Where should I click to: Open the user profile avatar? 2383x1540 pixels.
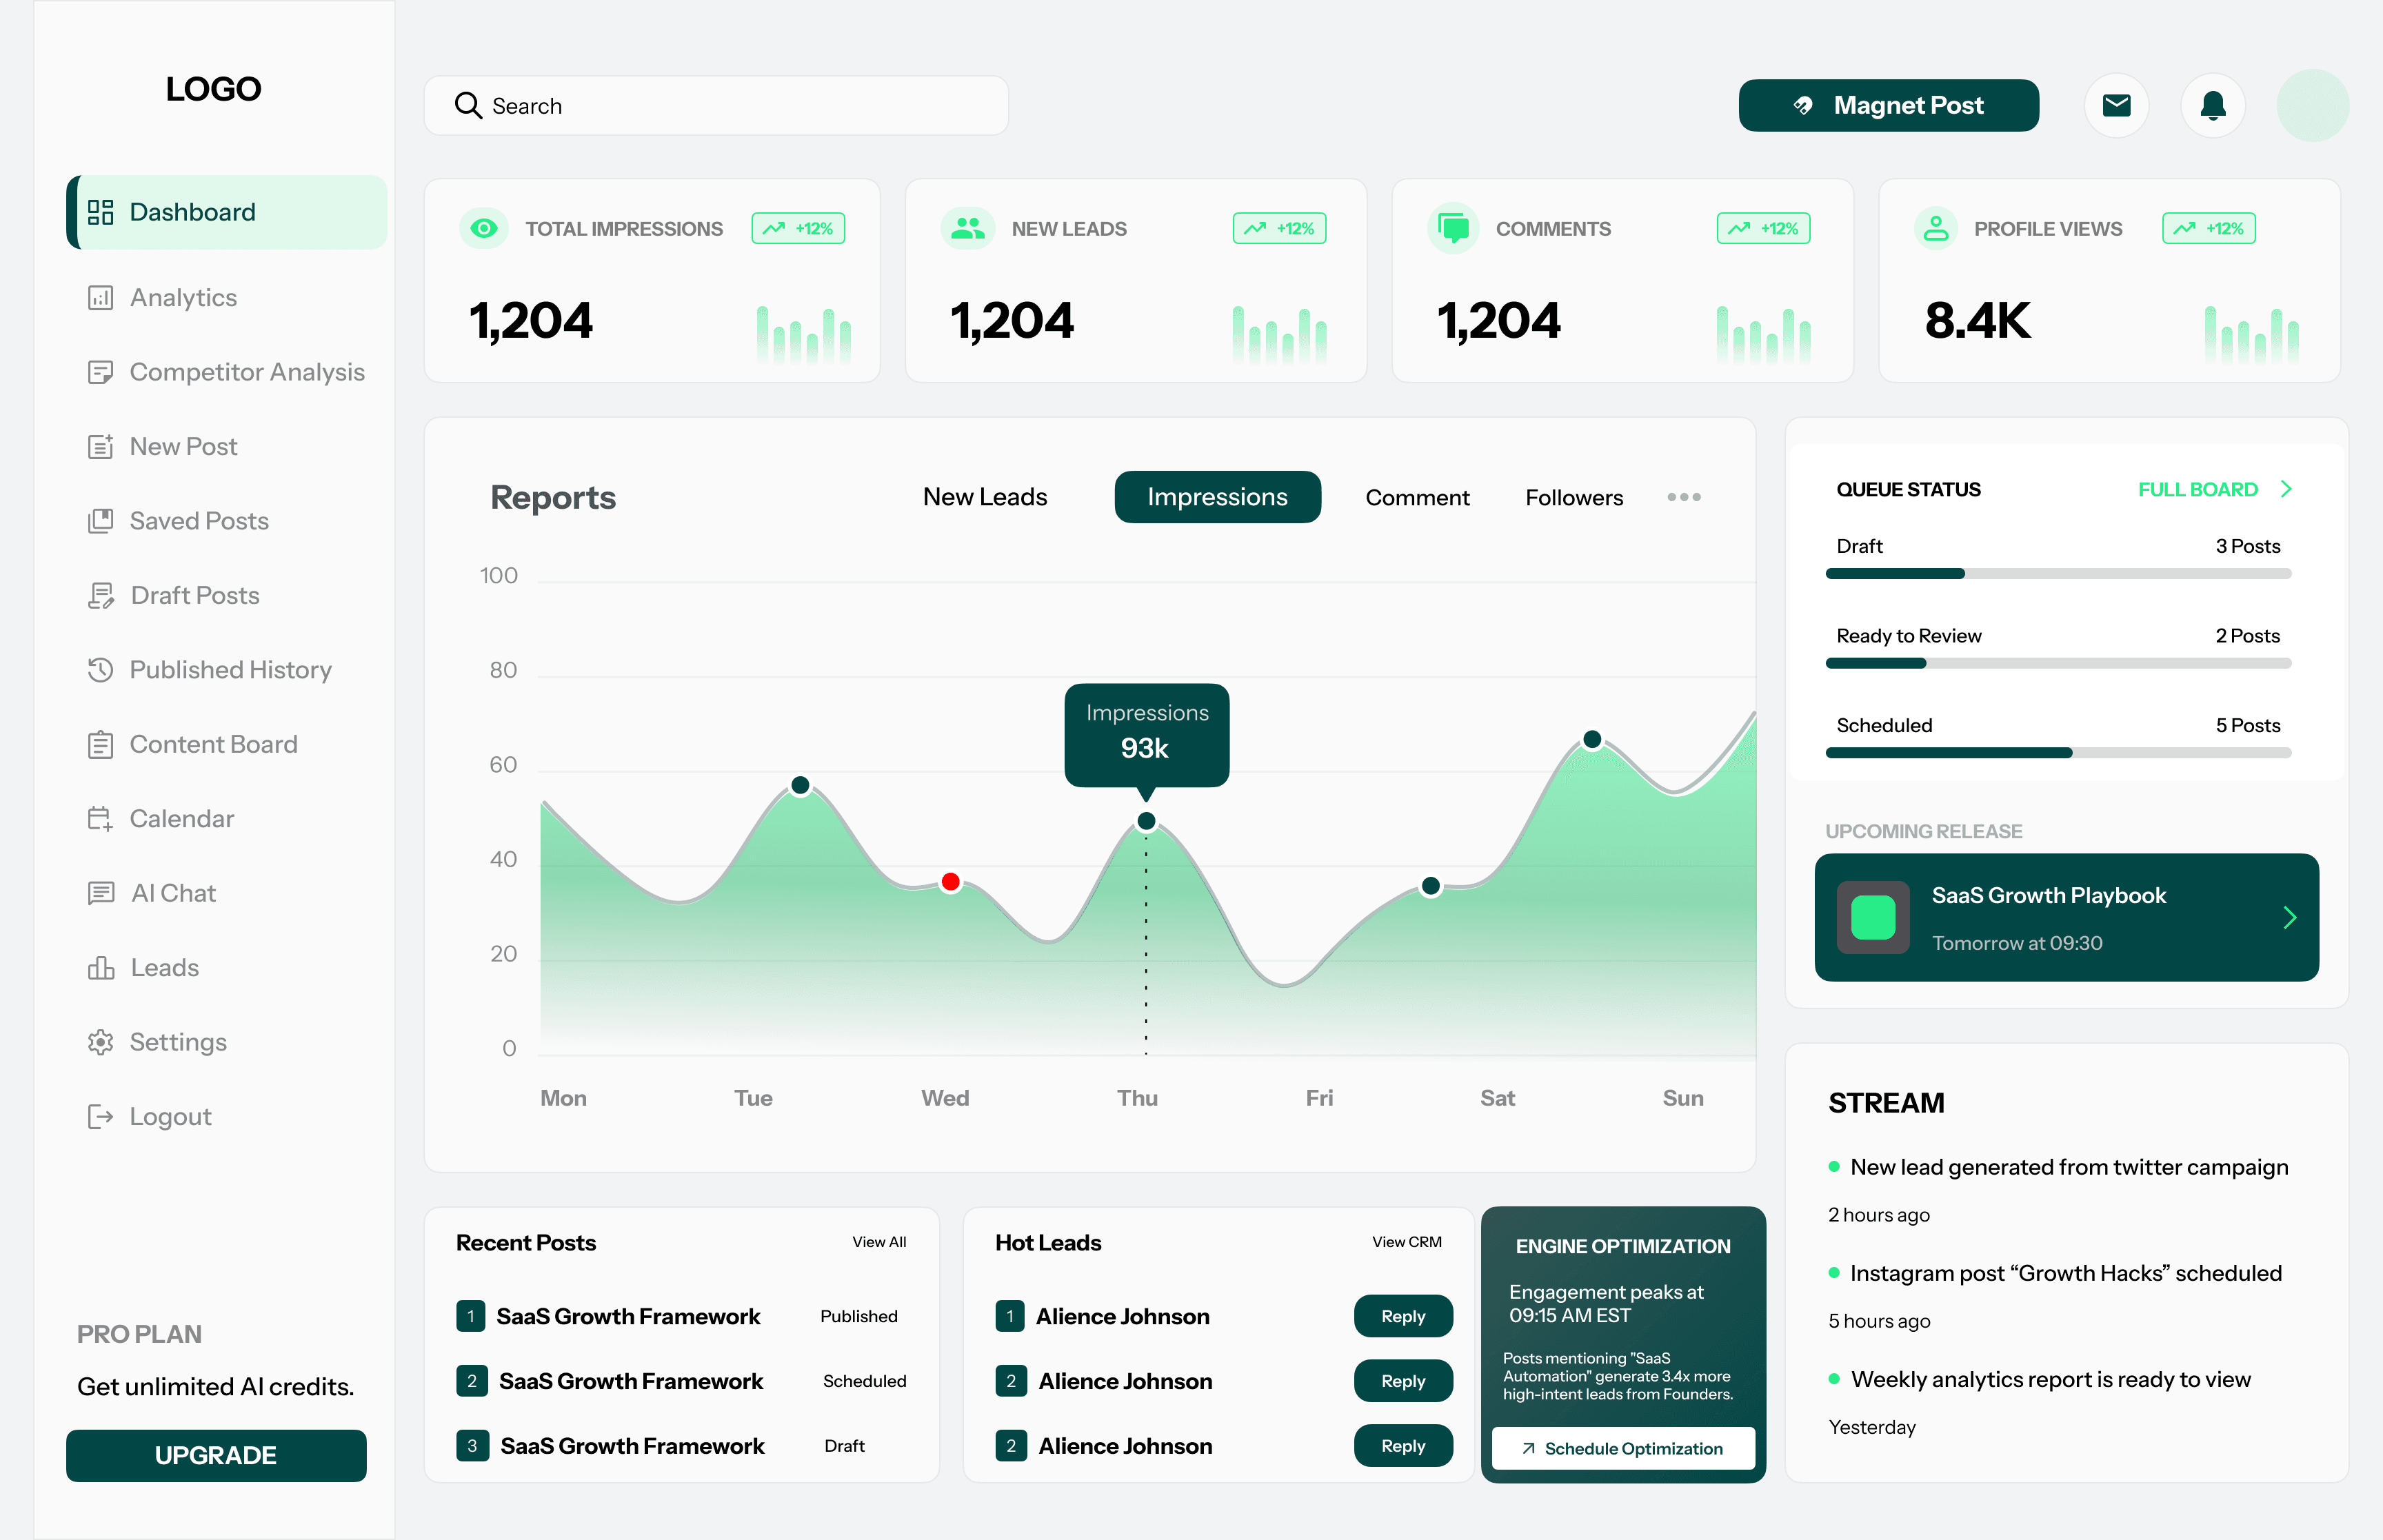[2312, 105]
